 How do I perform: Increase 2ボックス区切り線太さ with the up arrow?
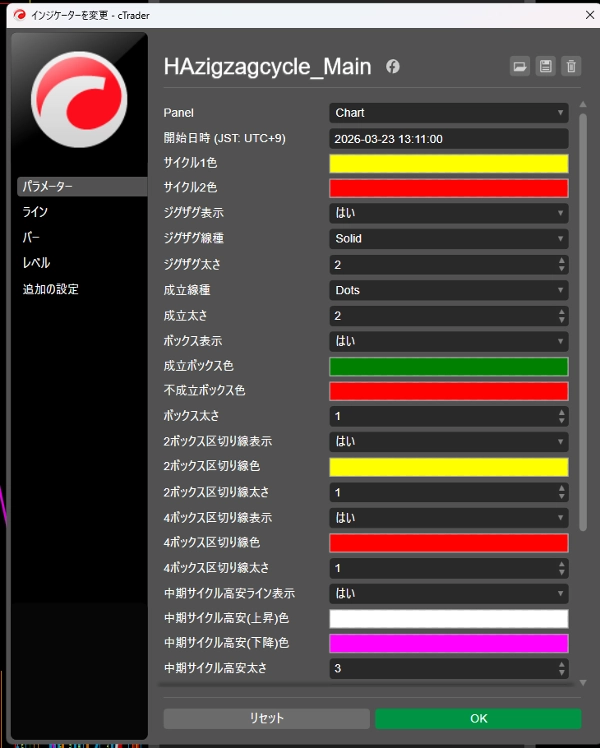tap(561, 488)
